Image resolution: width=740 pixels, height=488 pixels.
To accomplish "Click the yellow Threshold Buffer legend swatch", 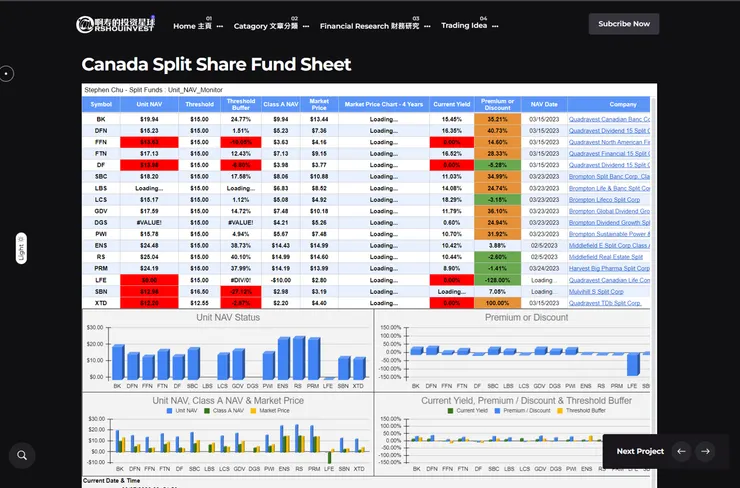I will click(560, 411).
